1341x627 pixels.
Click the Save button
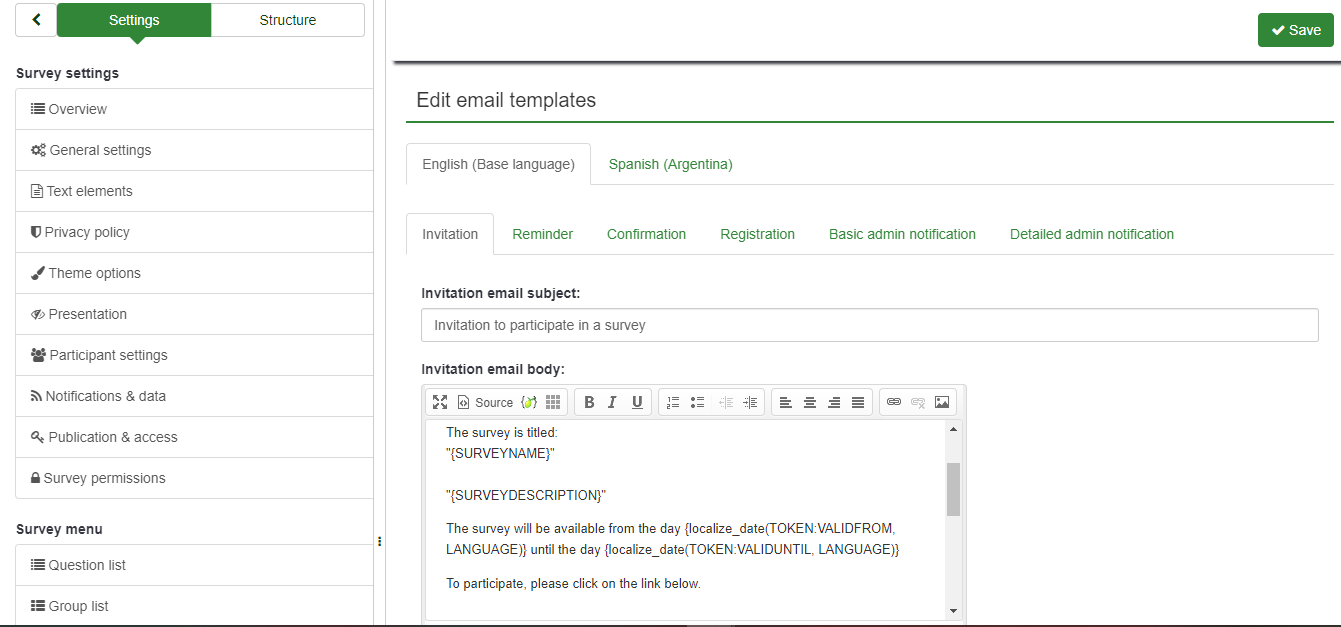click(1295, 30)
